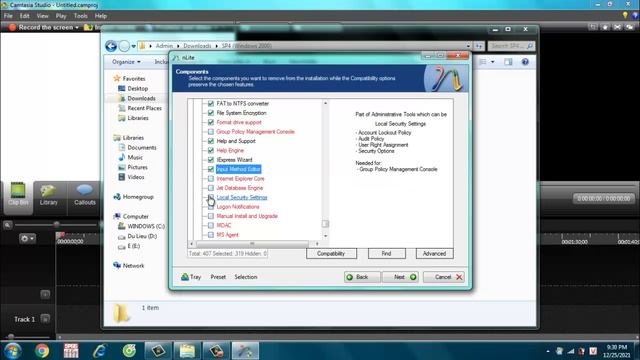The width and height of the screenshot is (640, 360).
Task: Toggle Help Engine checkbox
Action: 211,151
